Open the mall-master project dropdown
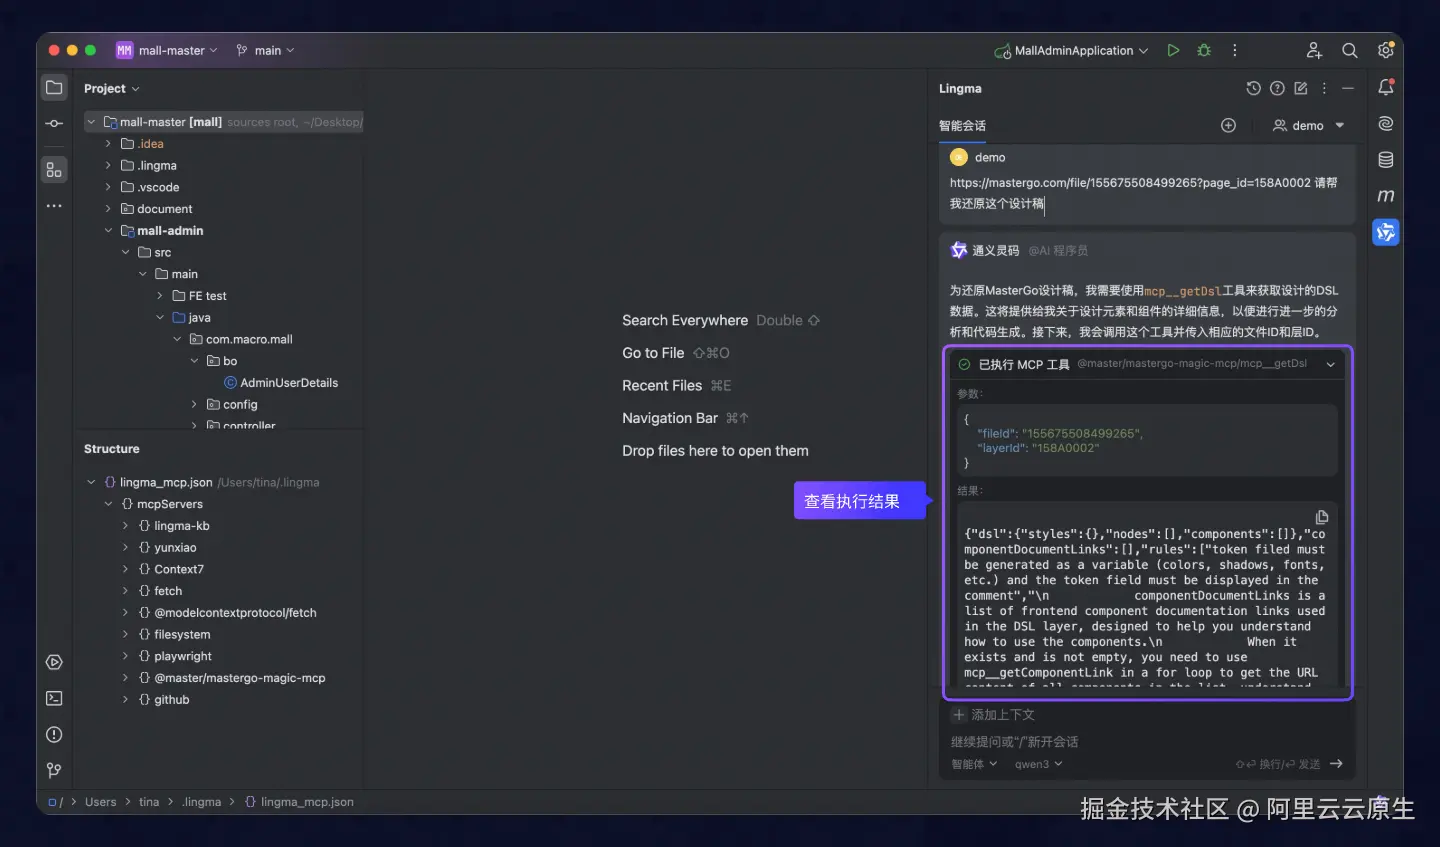 167,50
